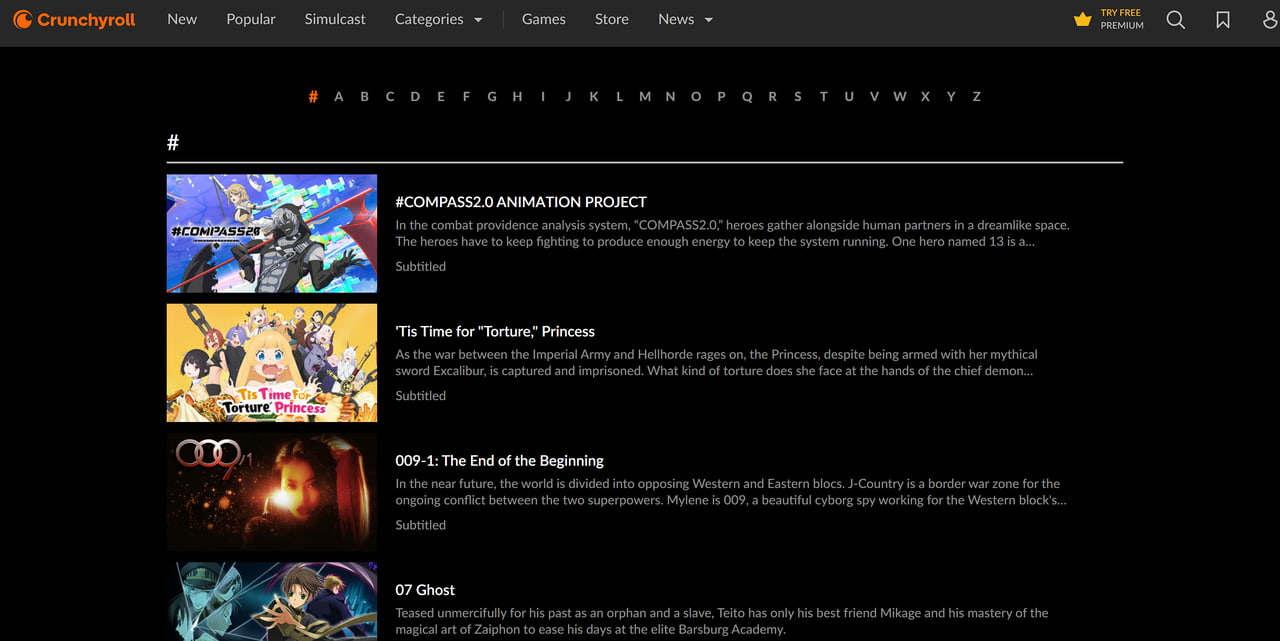Jump to letter Q in index

(747, 96)
